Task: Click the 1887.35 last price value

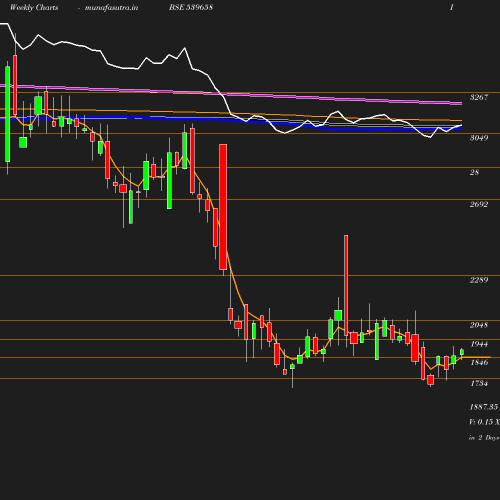Action: tap(484, 407)
